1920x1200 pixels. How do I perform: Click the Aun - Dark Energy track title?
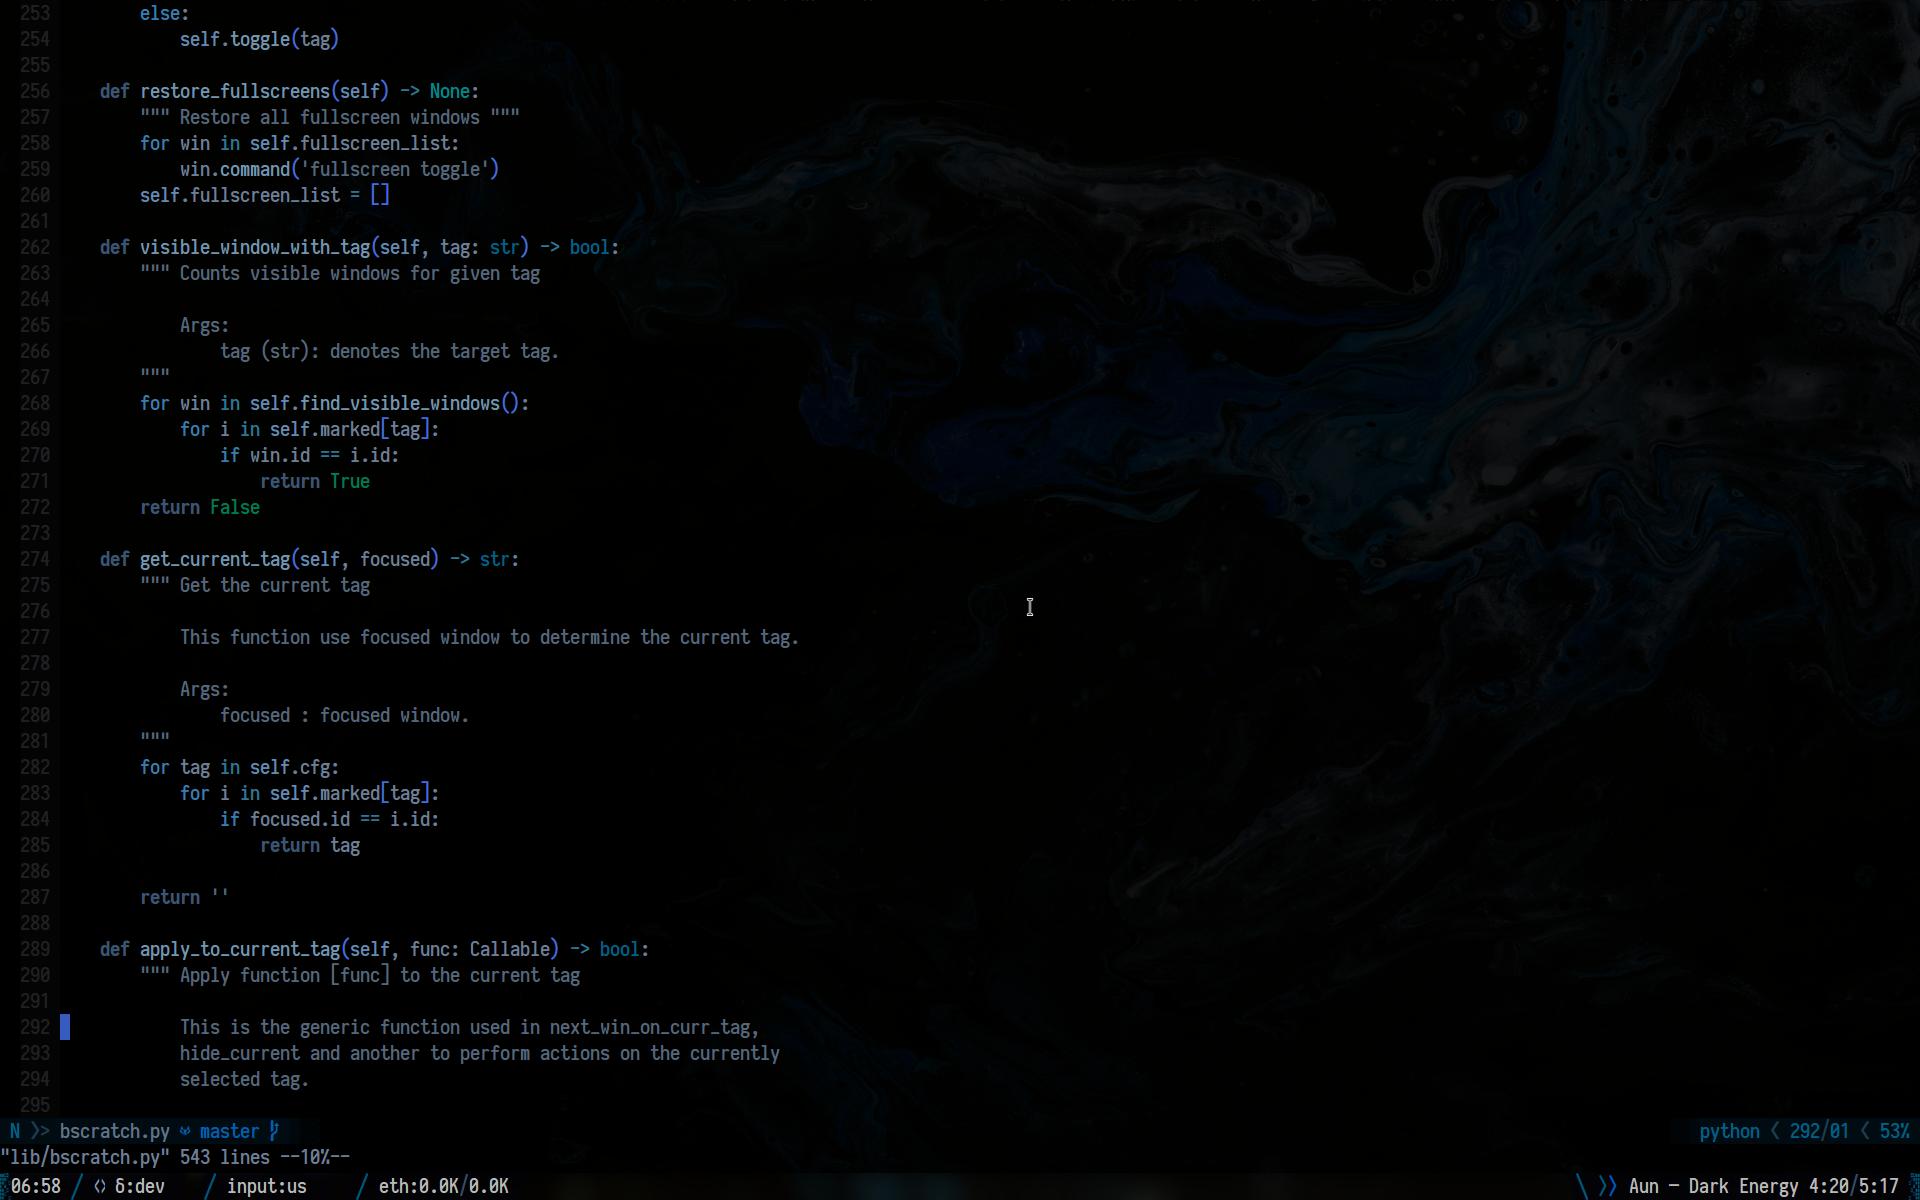point(1714,1186)
